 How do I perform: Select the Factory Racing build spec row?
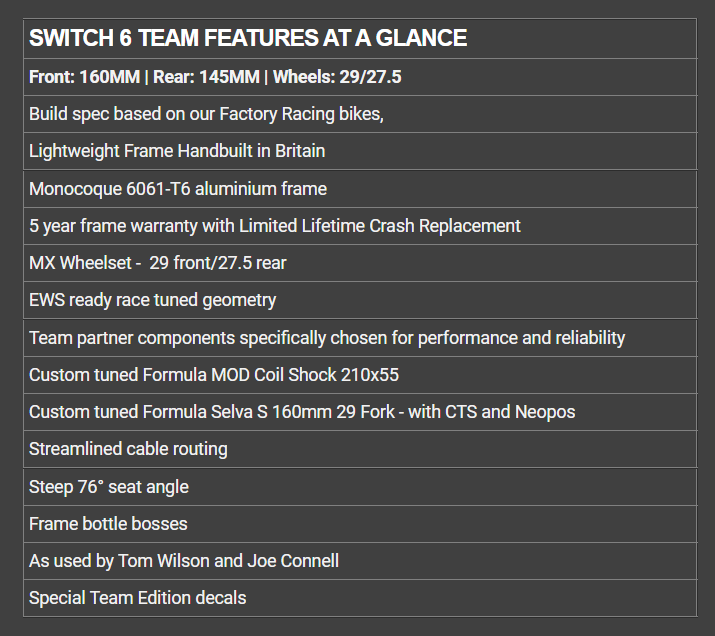click(x=206, y=114)
